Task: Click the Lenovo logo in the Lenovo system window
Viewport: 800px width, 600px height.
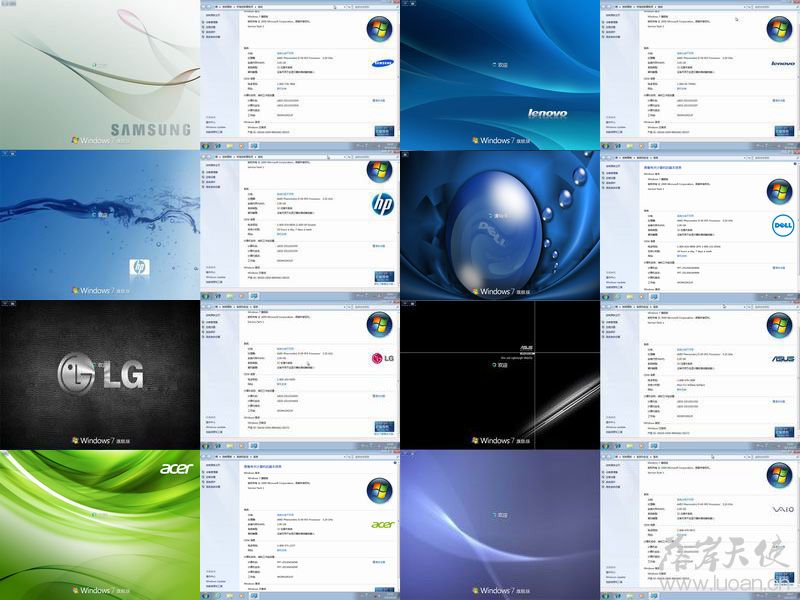Action: [x=783, y=63]
